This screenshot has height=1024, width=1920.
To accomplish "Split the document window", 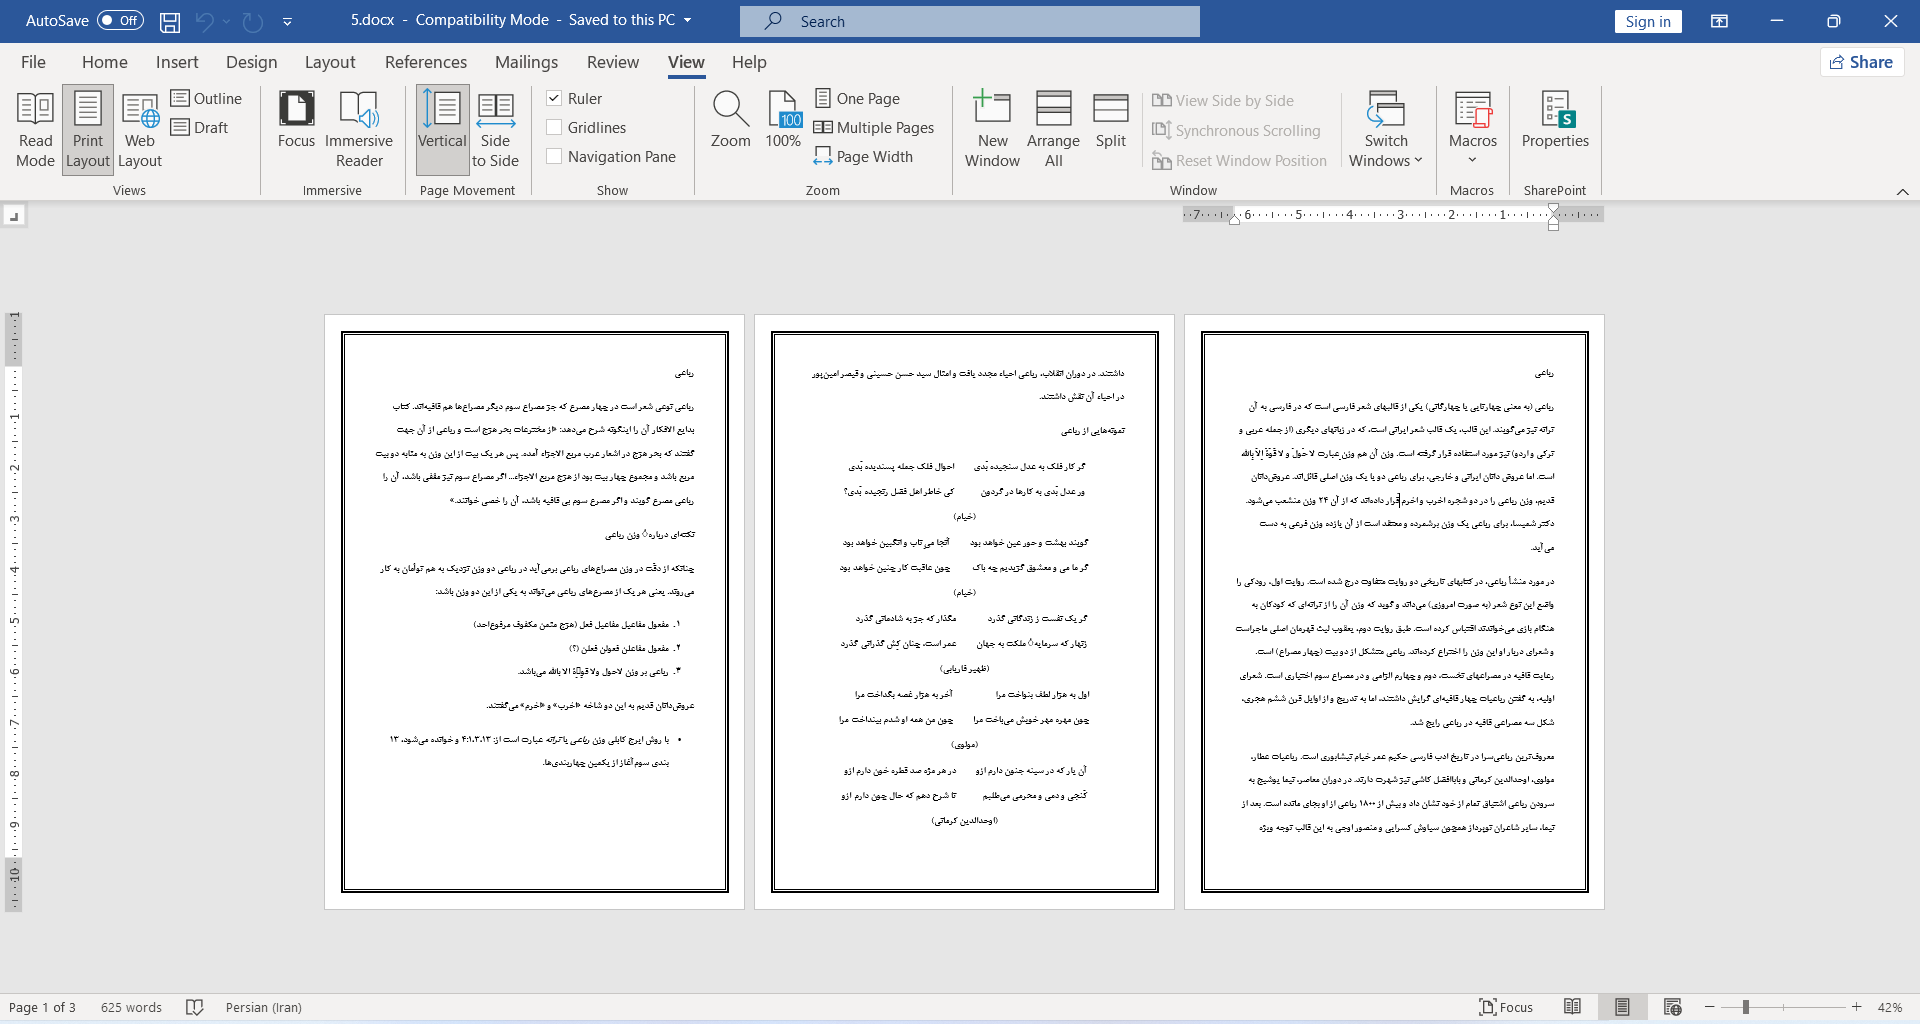I will [1110, 120].
